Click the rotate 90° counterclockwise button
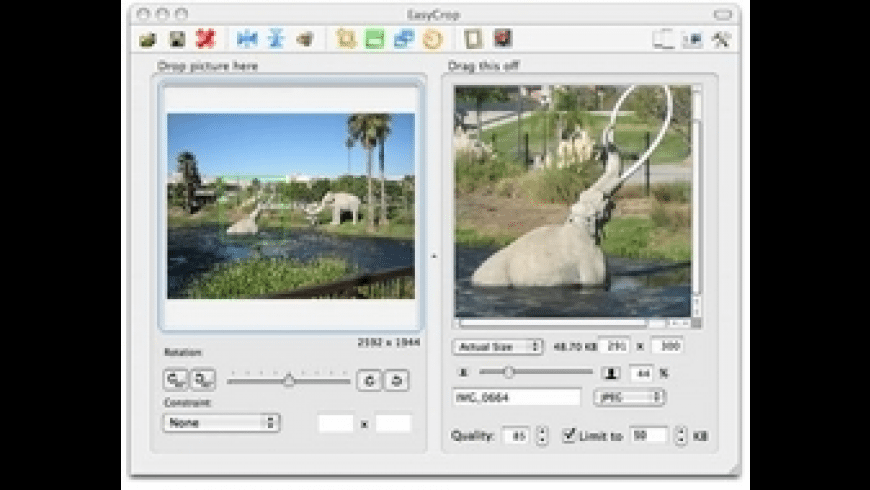 tap(175, 380)
